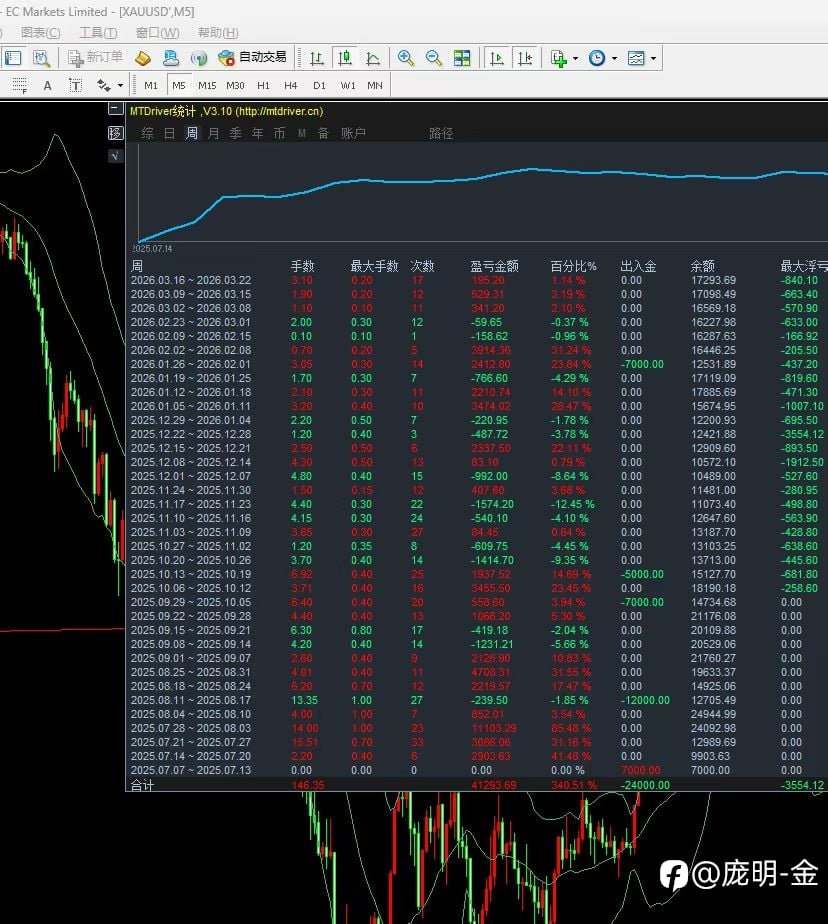The height and width of the screenshot is (924, 828).
Task: Switch chart to candlestick view
Action: (345, 58)
